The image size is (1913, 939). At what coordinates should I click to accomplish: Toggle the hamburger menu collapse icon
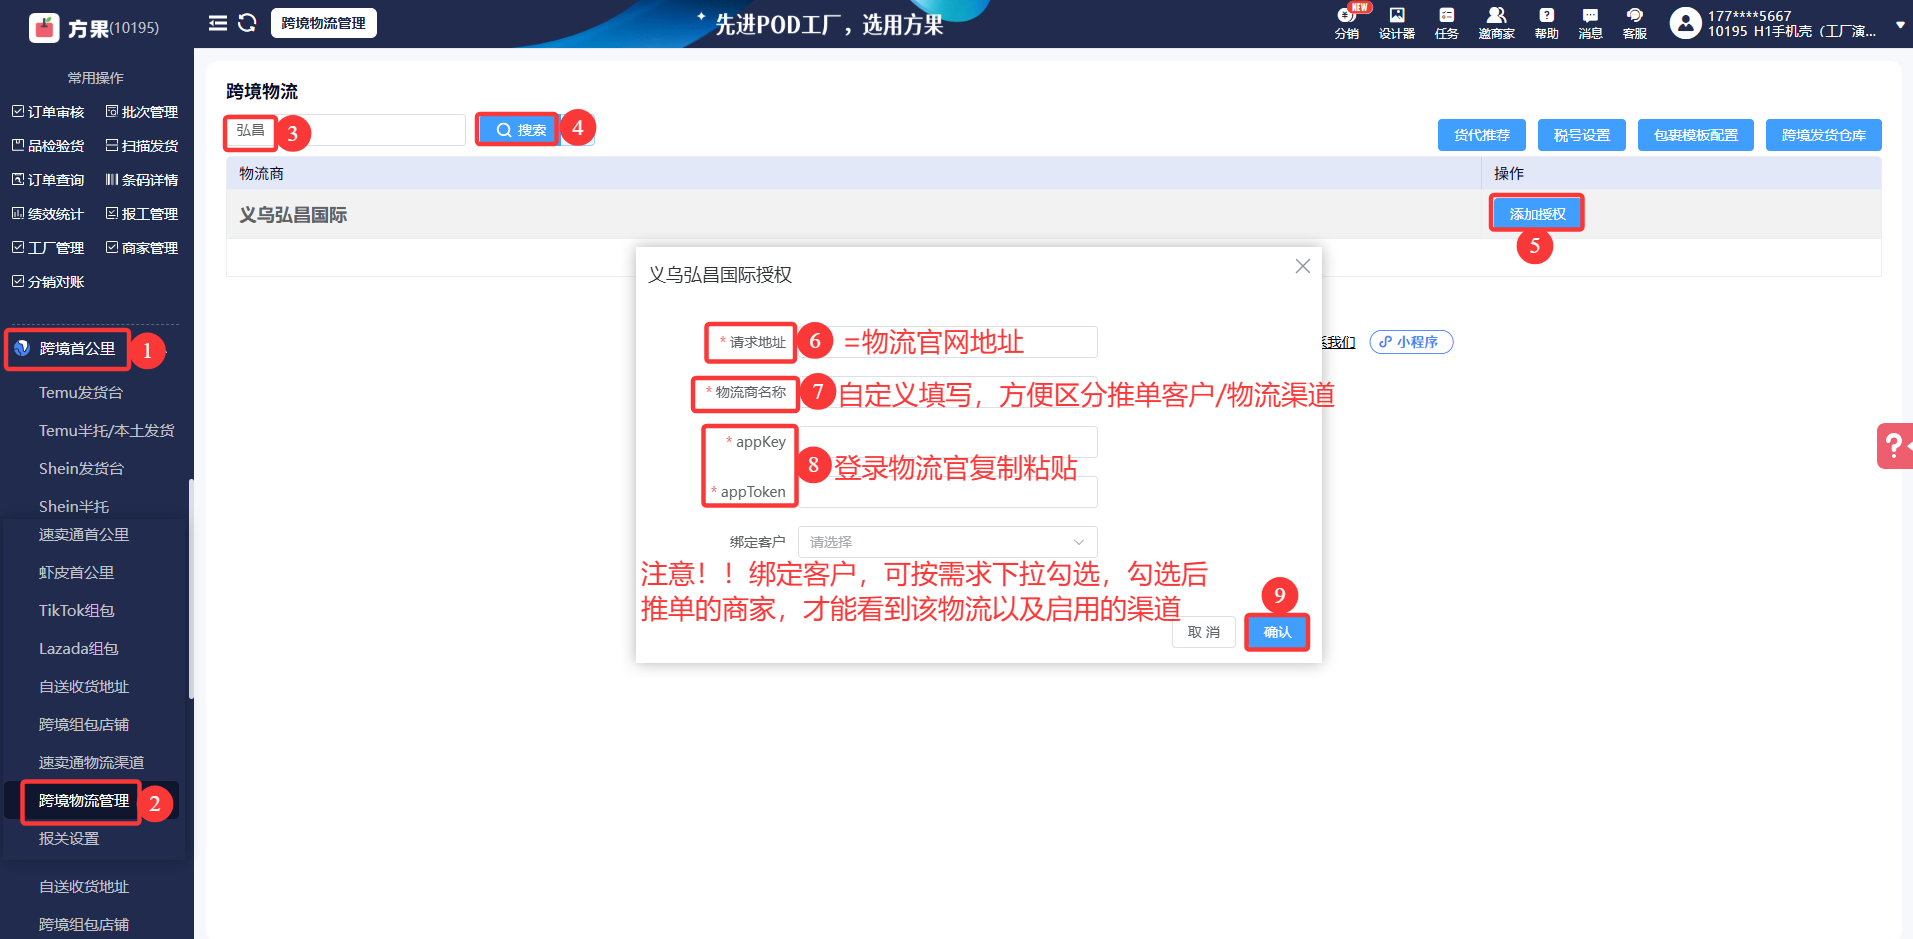coord(217,23)
